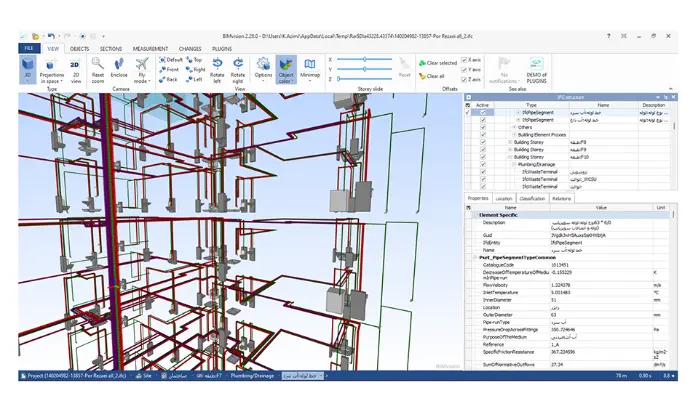Rotate the model left

point(217,70)
